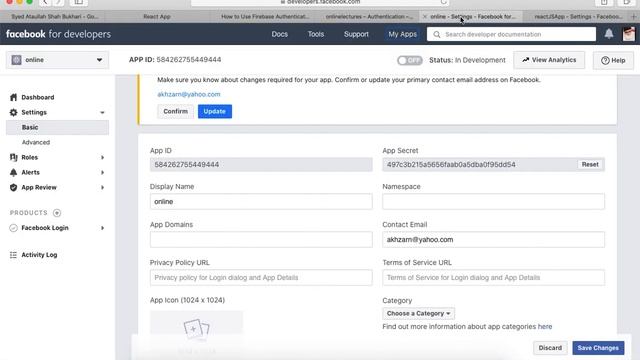The width and height of the screenshot is (640, 360).
Task: Click the Confirm email button
Action: 176,111
